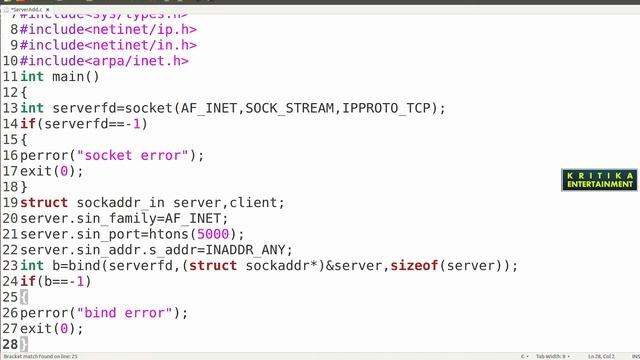Click the Ln 28, Col 2 position indicator
The width and height of the screenshot is (640, 360).
[601, 356]
